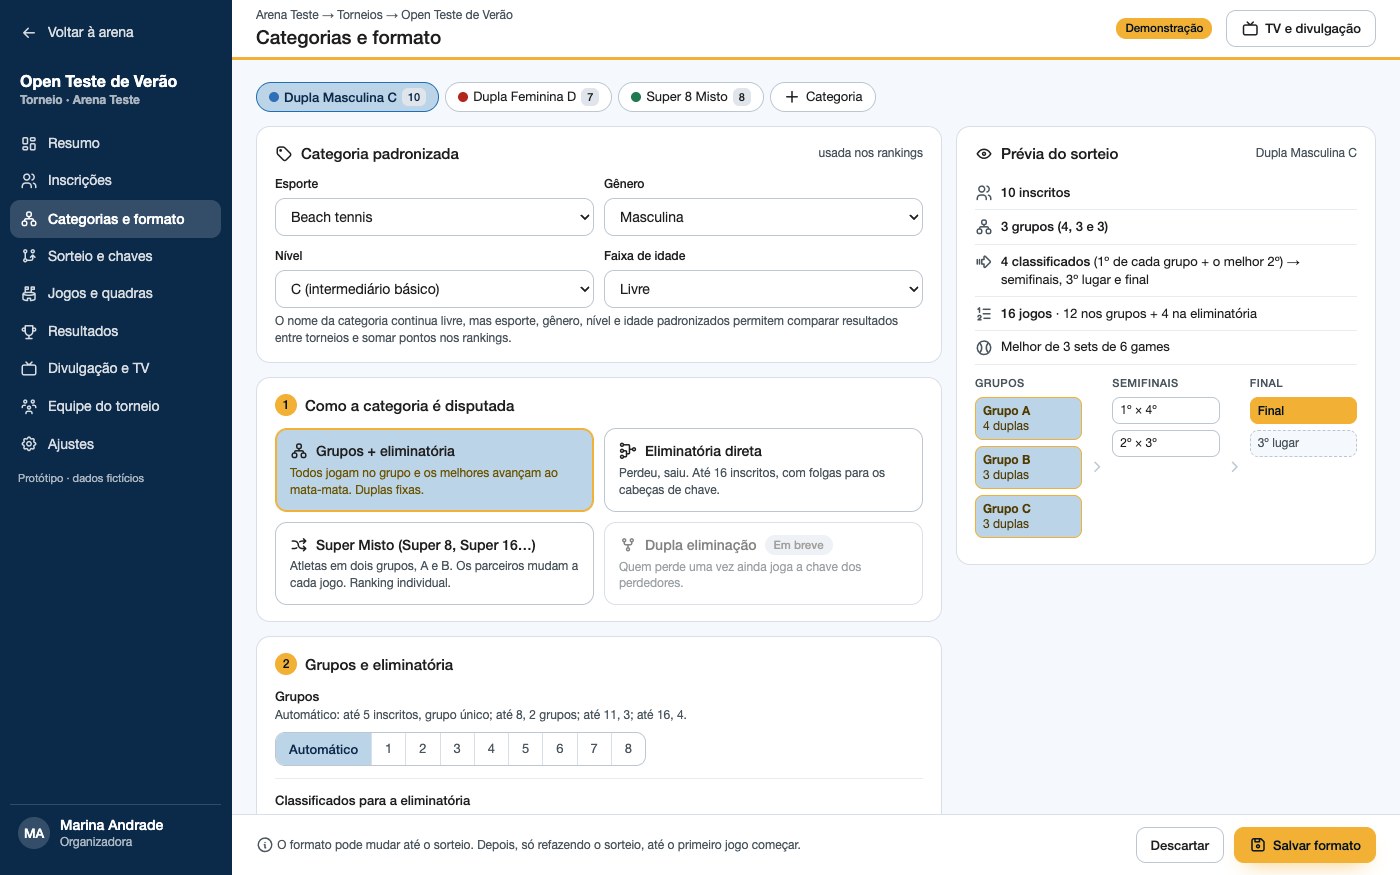Click the 1º × 4º semifinal box
Screen dimensions: 1400x875
tap(1166, 410)
